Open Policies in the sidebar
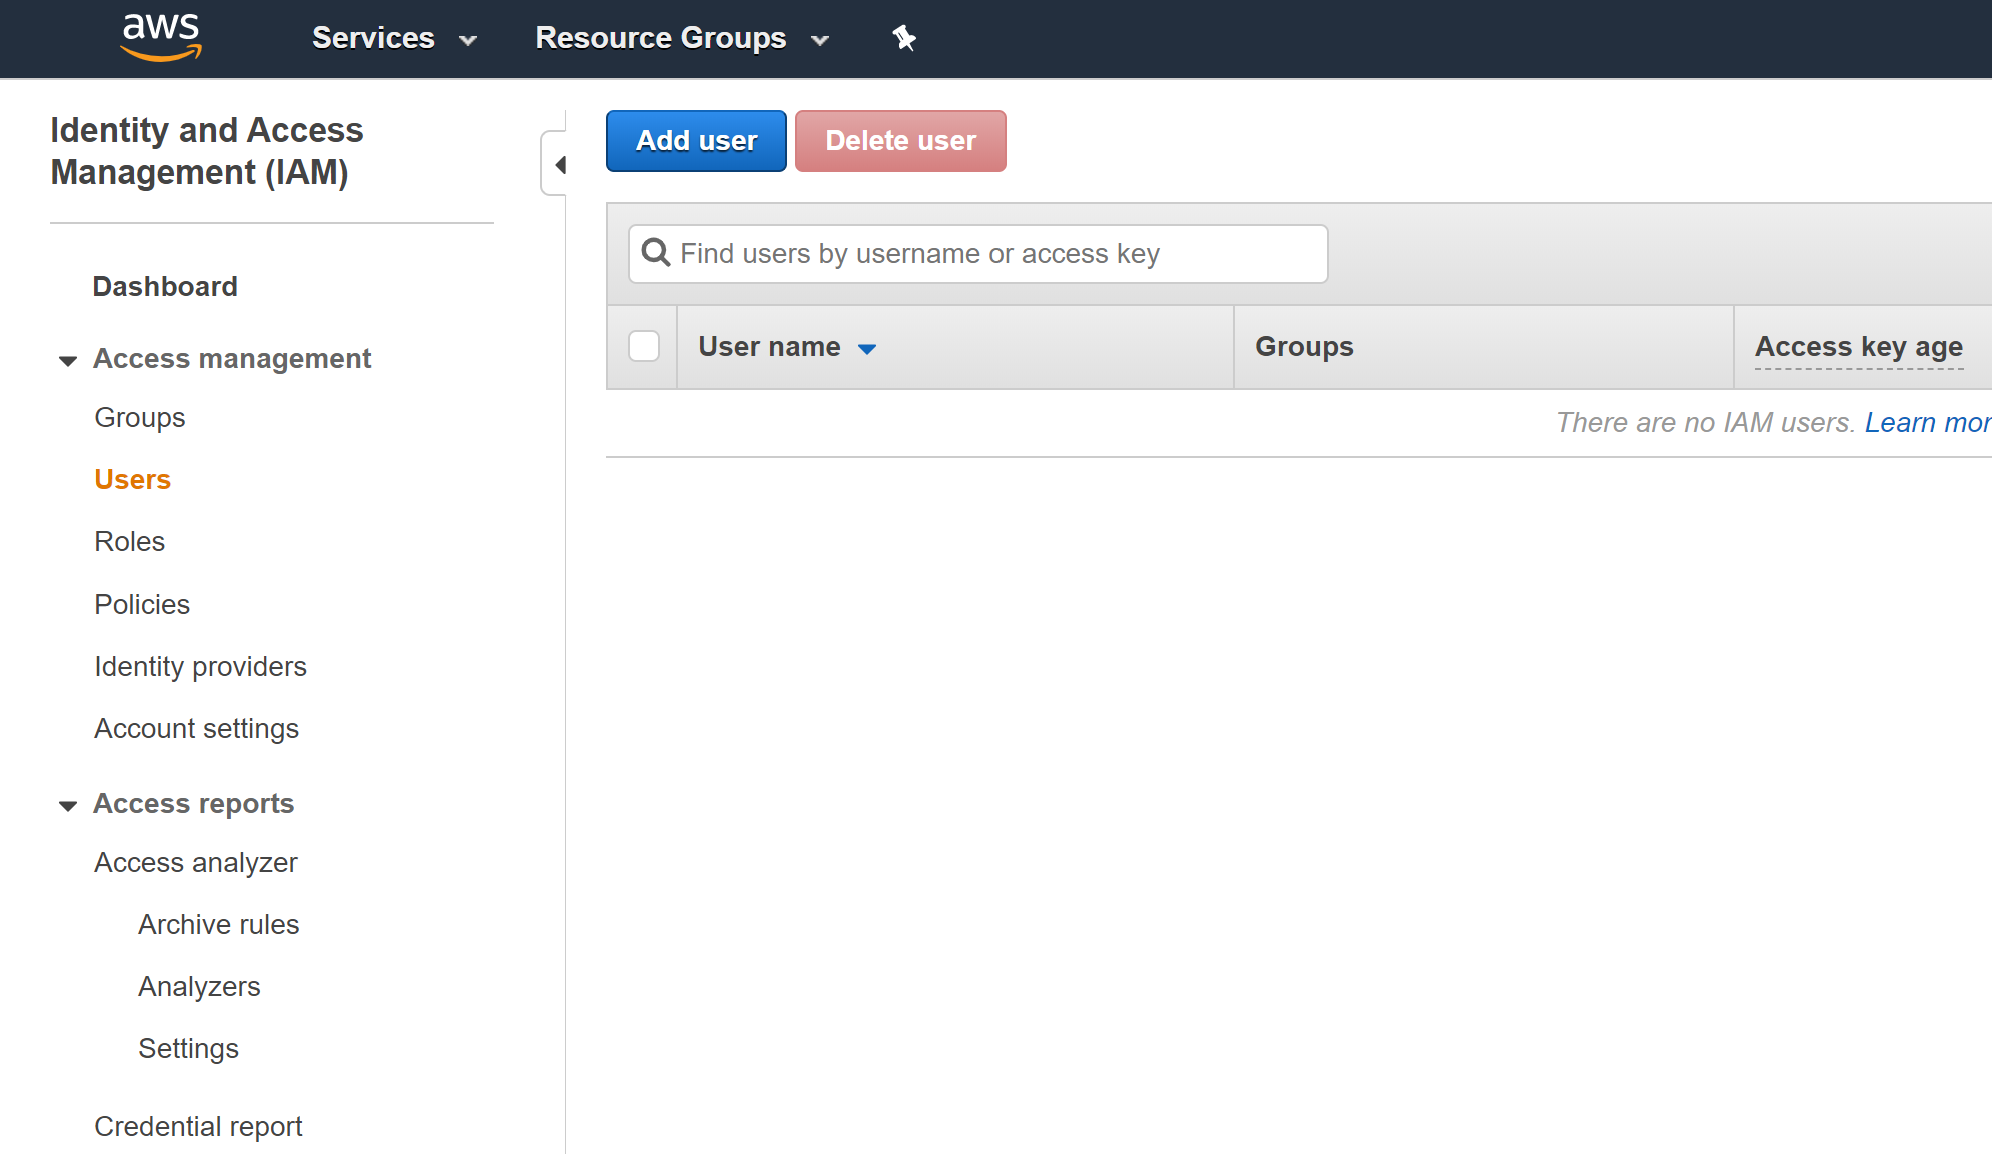The image size is (1992, 1154). 142,604
